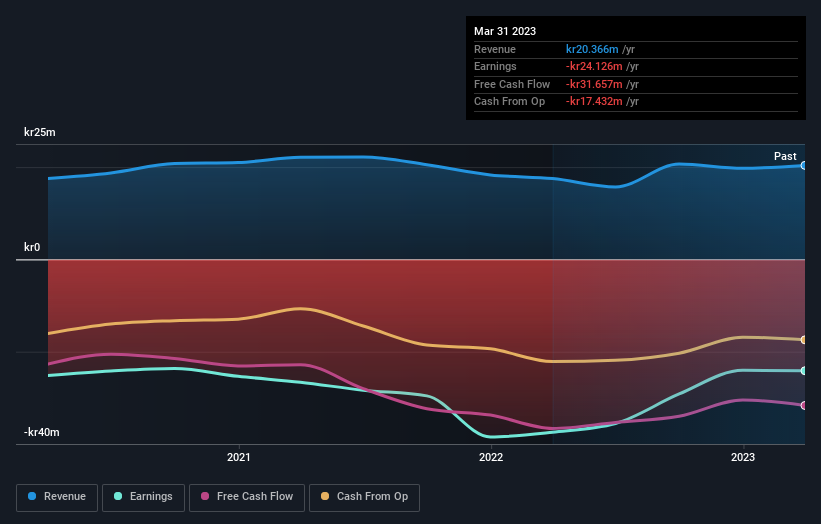Click the Free Cash Flow endpoint marker
The image size is (821, 524).
[x=803, y=405]
